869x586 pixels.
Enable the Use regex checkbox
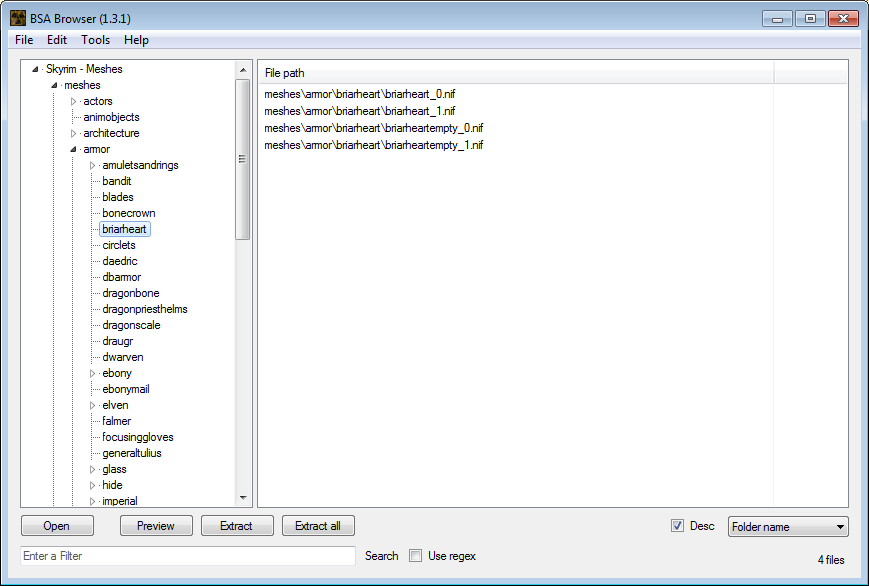coord(415,556)
